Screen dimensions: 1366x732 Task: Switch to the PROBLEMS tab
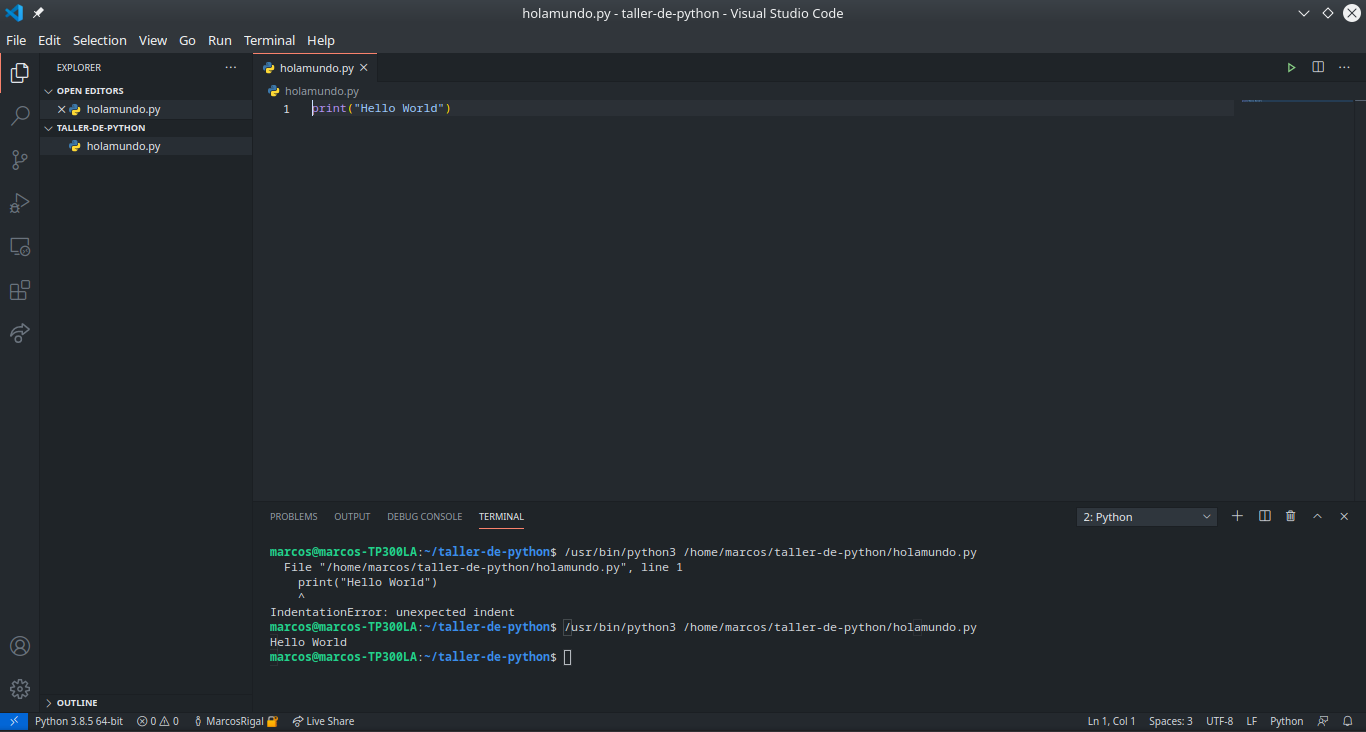tap(293, 517)
